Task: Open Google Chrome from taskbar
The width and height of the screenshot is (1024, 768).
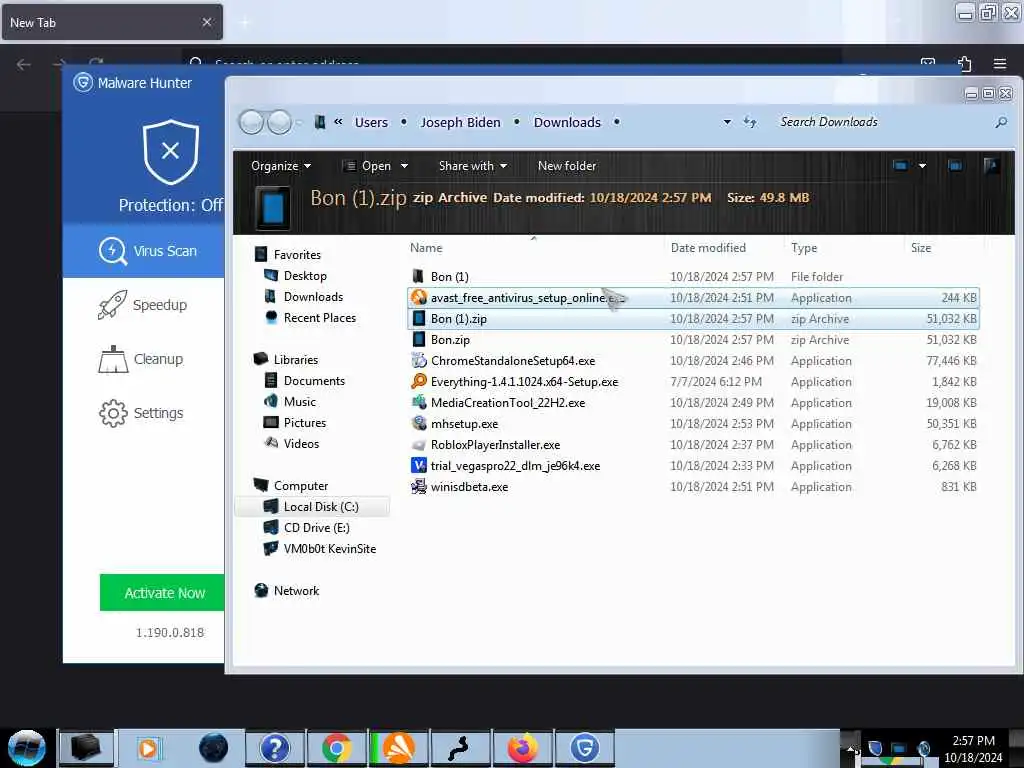Action: [x=337, y=748]
